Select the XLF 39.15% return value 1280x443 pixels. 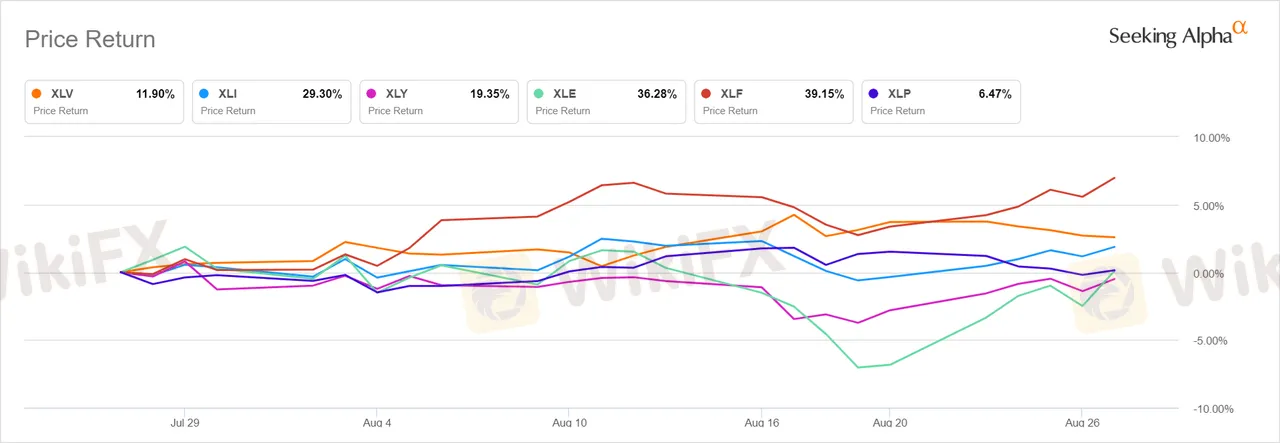pyautogui.click(x=824, y=94)
